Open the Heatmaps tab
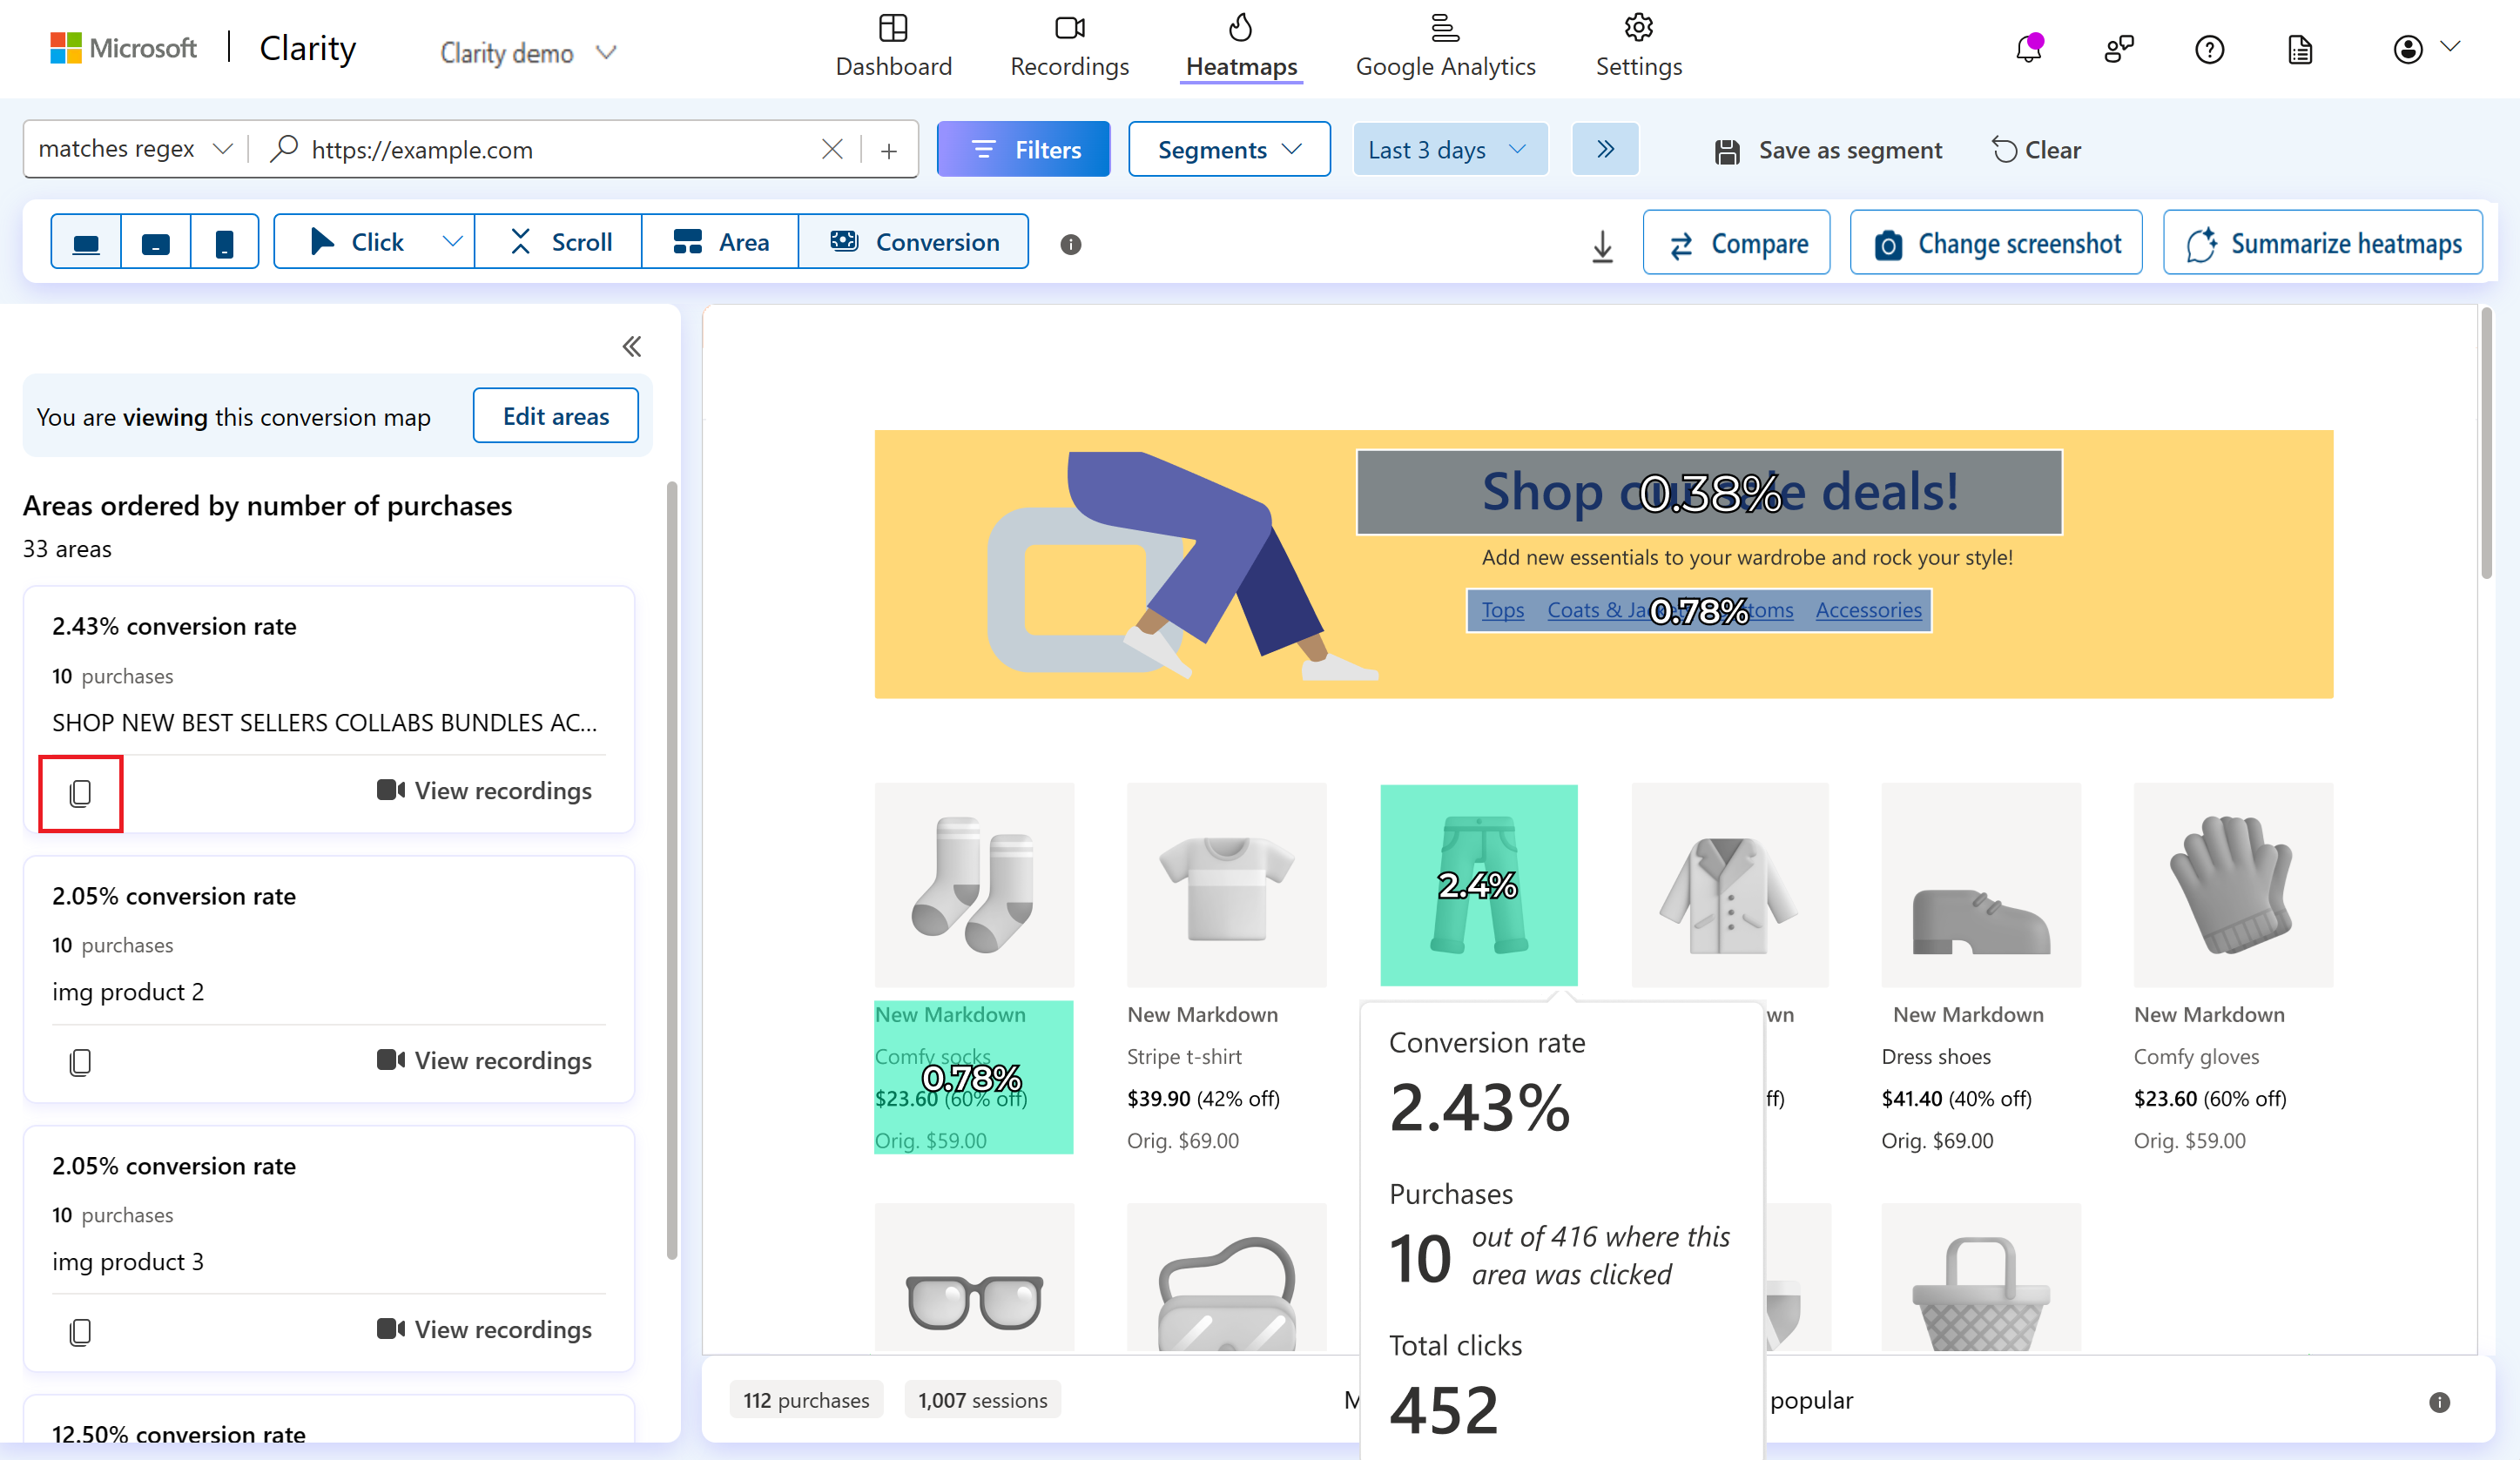 coord(1243,49)
